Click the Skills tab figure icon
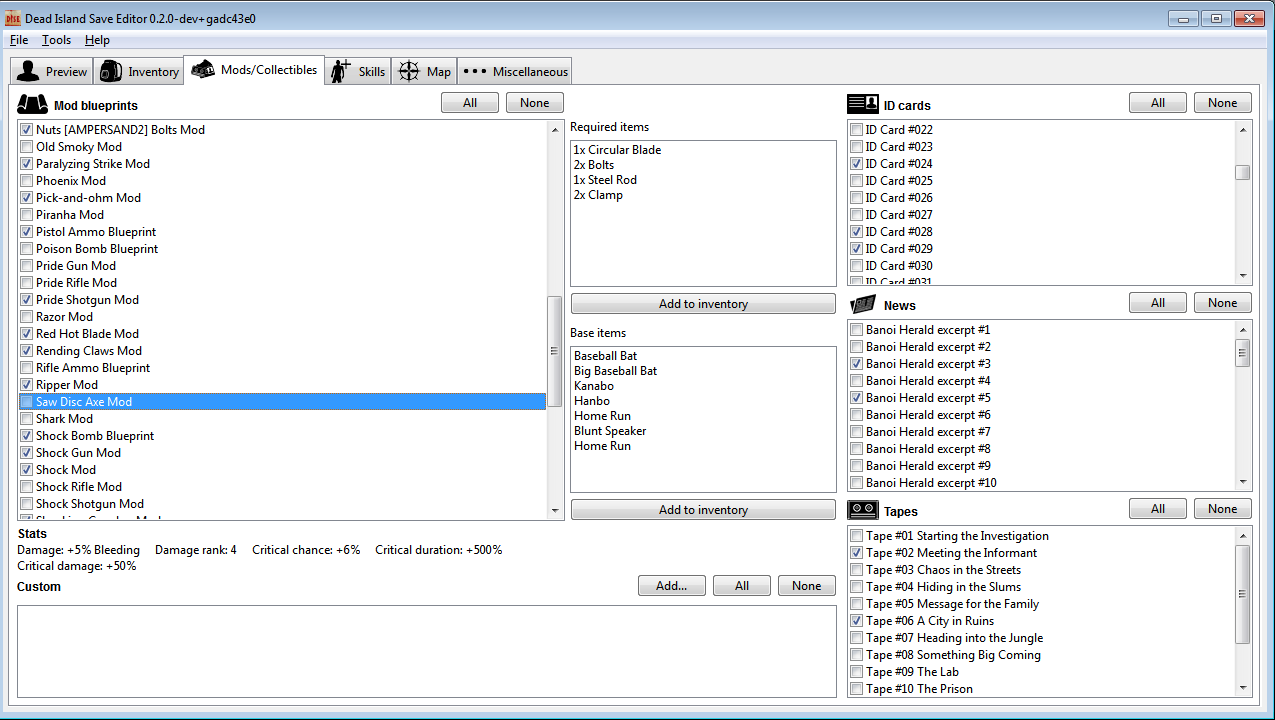Screen dimensions: 1275x720 point(342,71)
